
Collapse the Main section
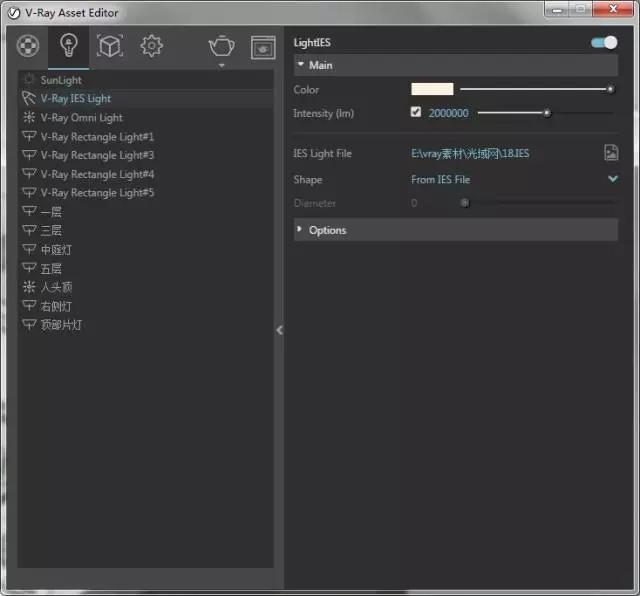coord(456,65)
